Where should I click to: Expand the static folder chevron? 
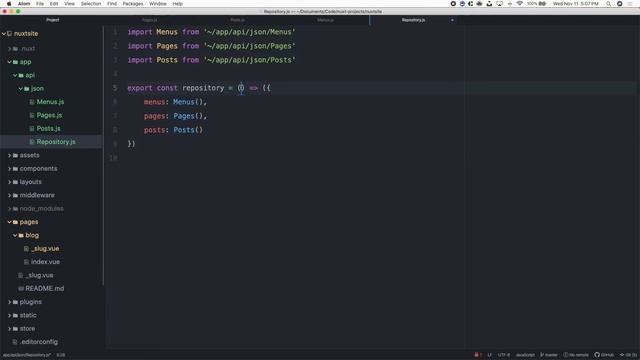tap(9, 316)
